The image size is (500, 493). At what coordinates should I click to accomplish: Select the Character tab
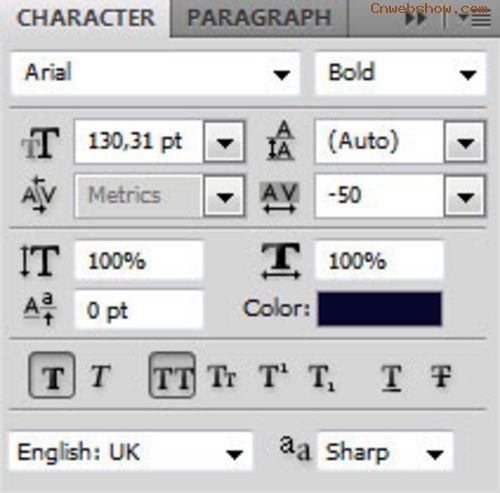(x=86, y=18)
